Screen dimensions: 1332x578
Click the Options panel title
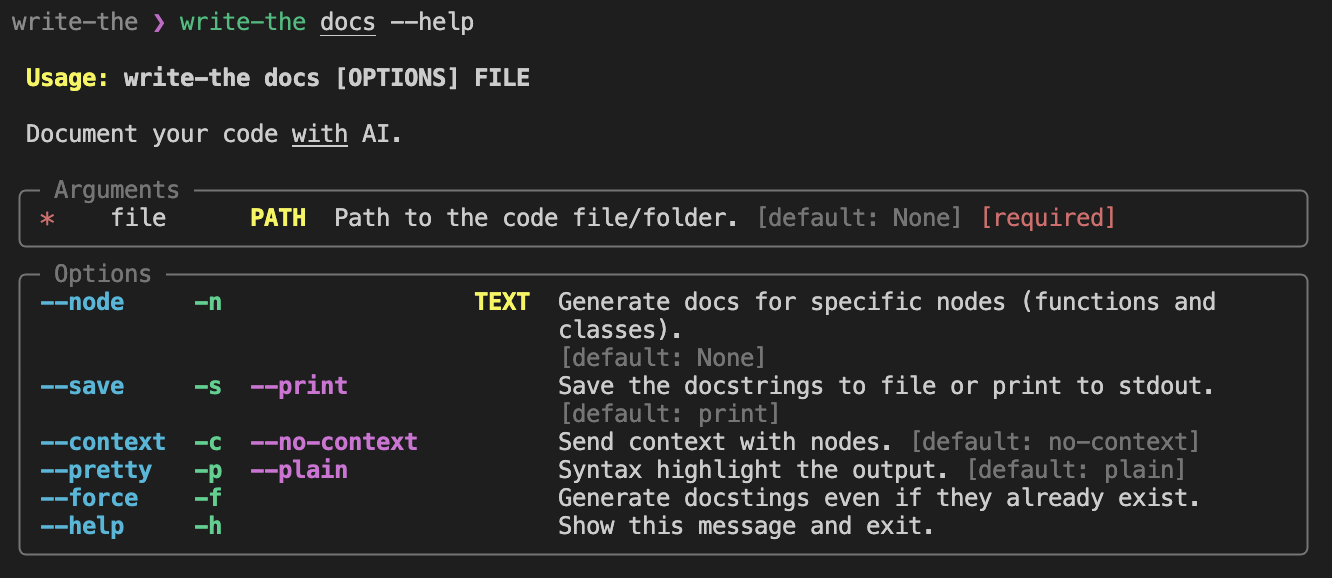[x=102, y=274]
